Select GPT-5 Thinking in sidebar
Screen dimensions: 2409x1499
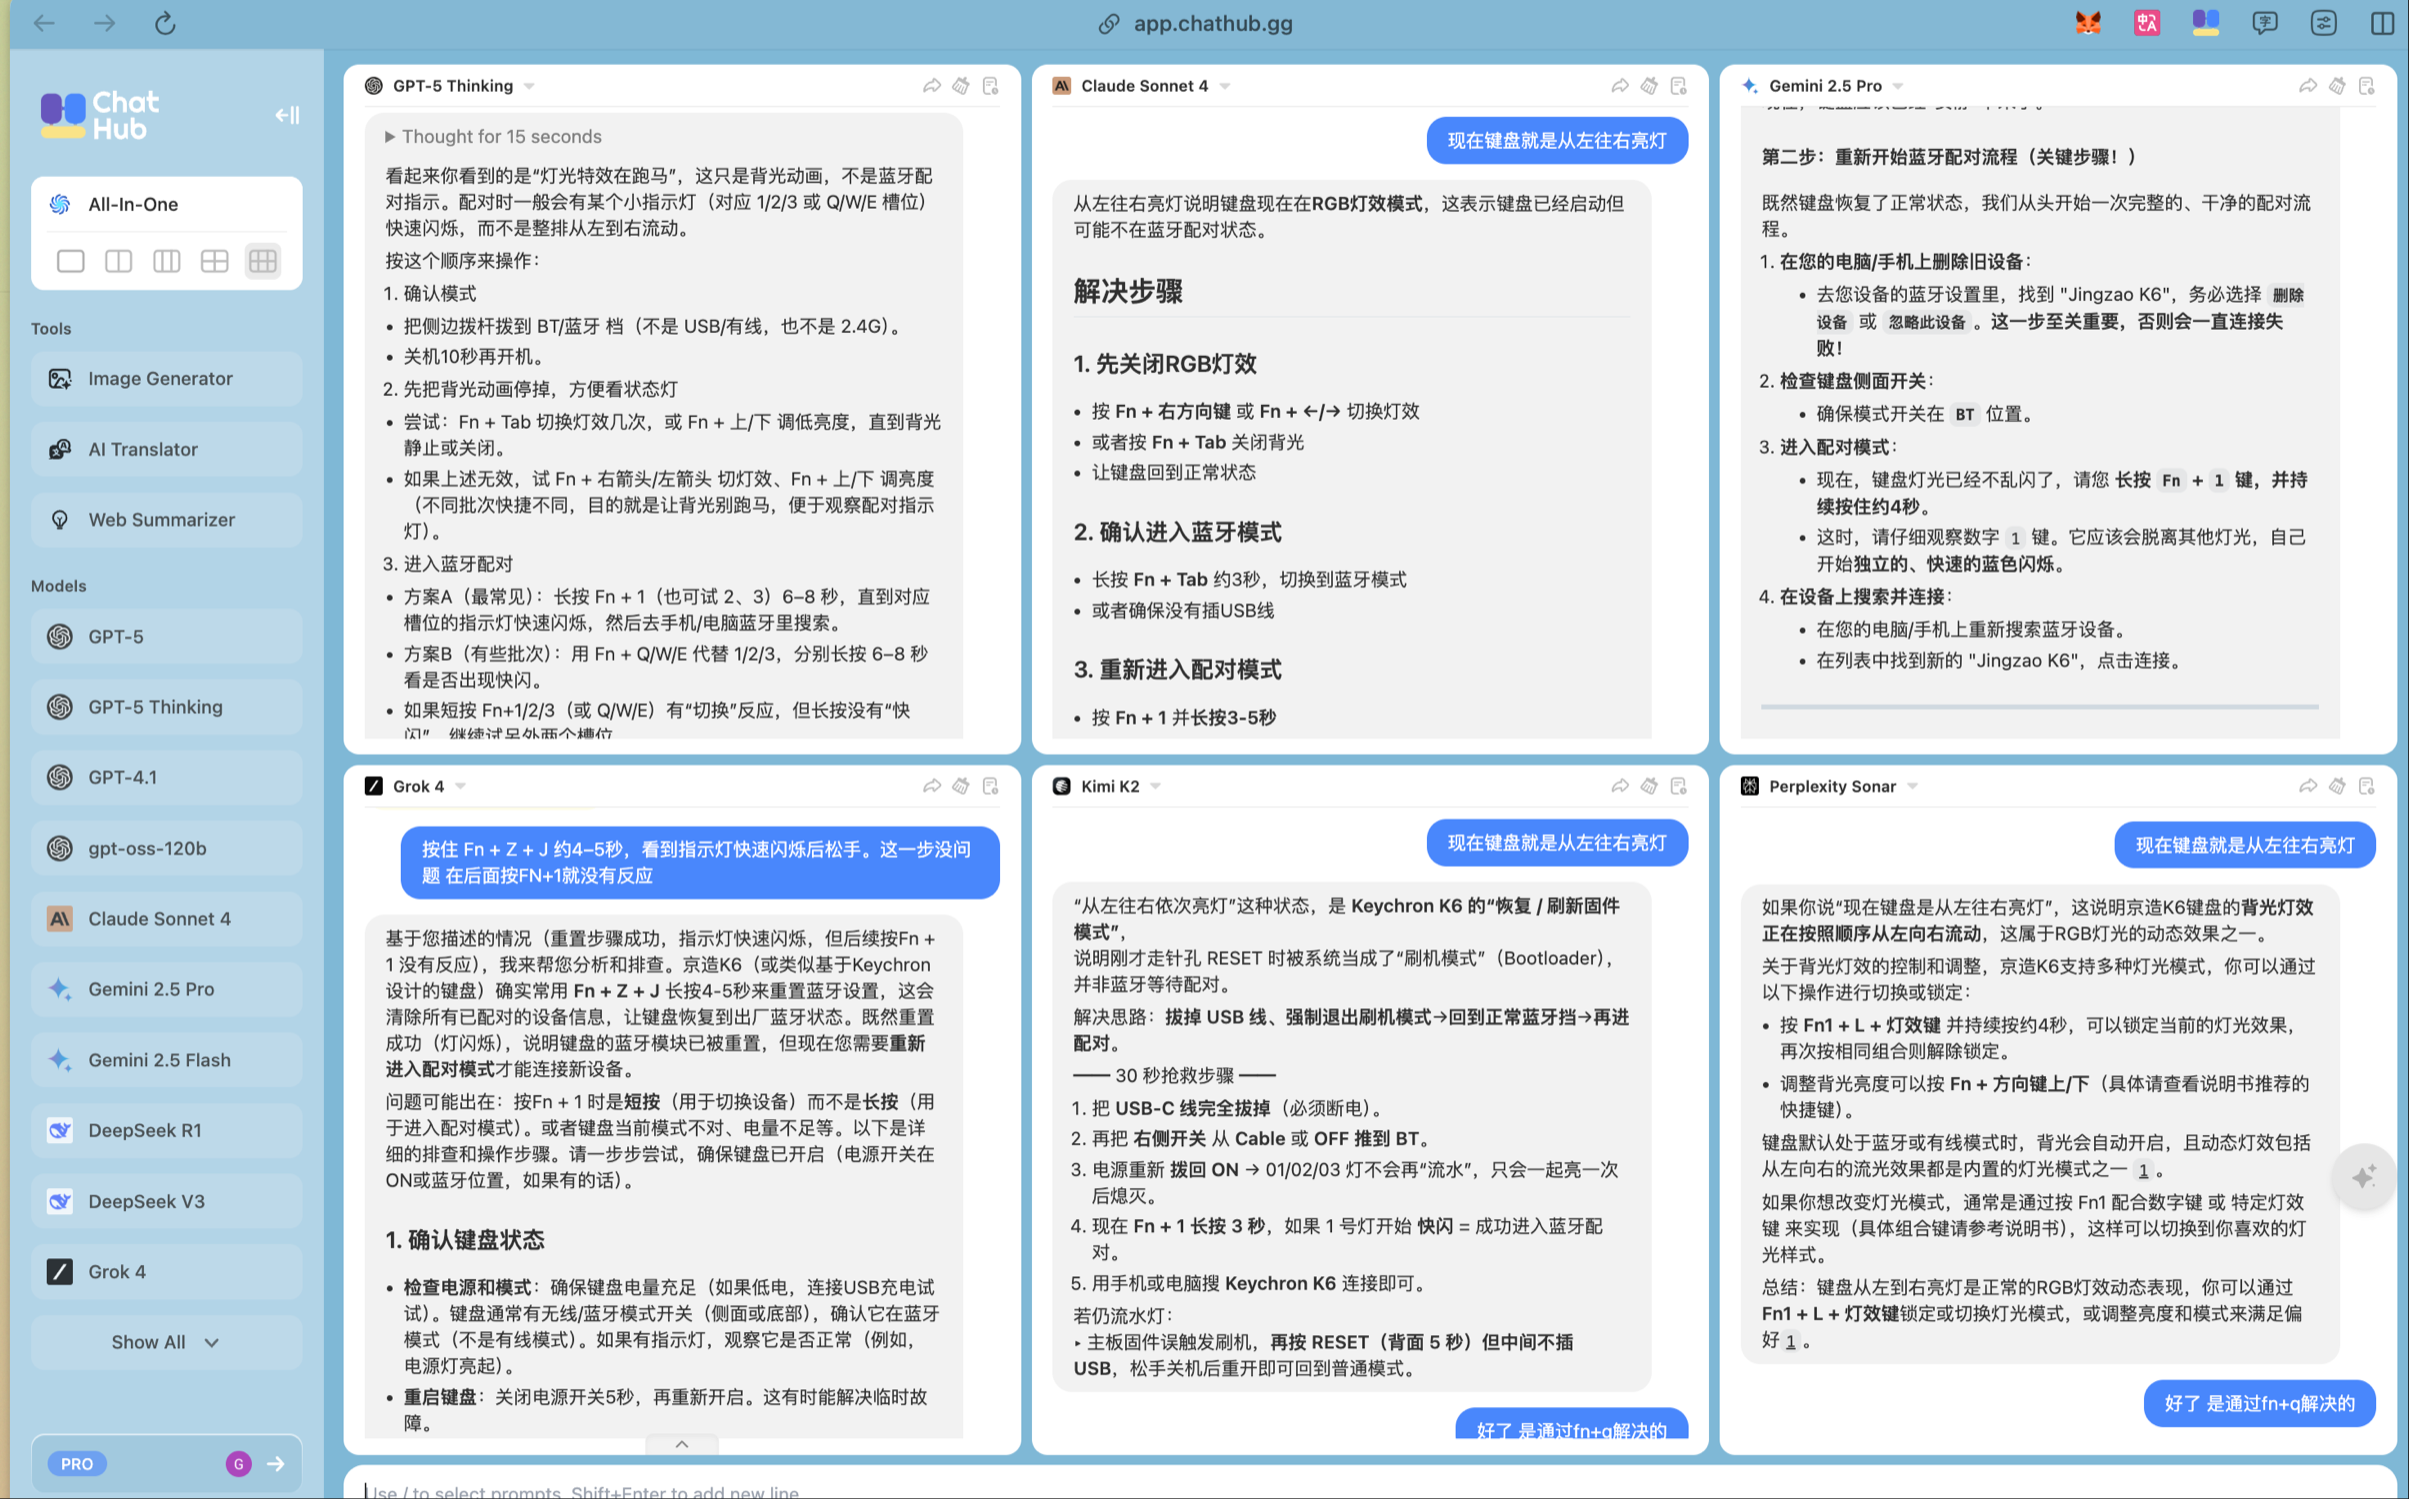click(x=167, y=707)
